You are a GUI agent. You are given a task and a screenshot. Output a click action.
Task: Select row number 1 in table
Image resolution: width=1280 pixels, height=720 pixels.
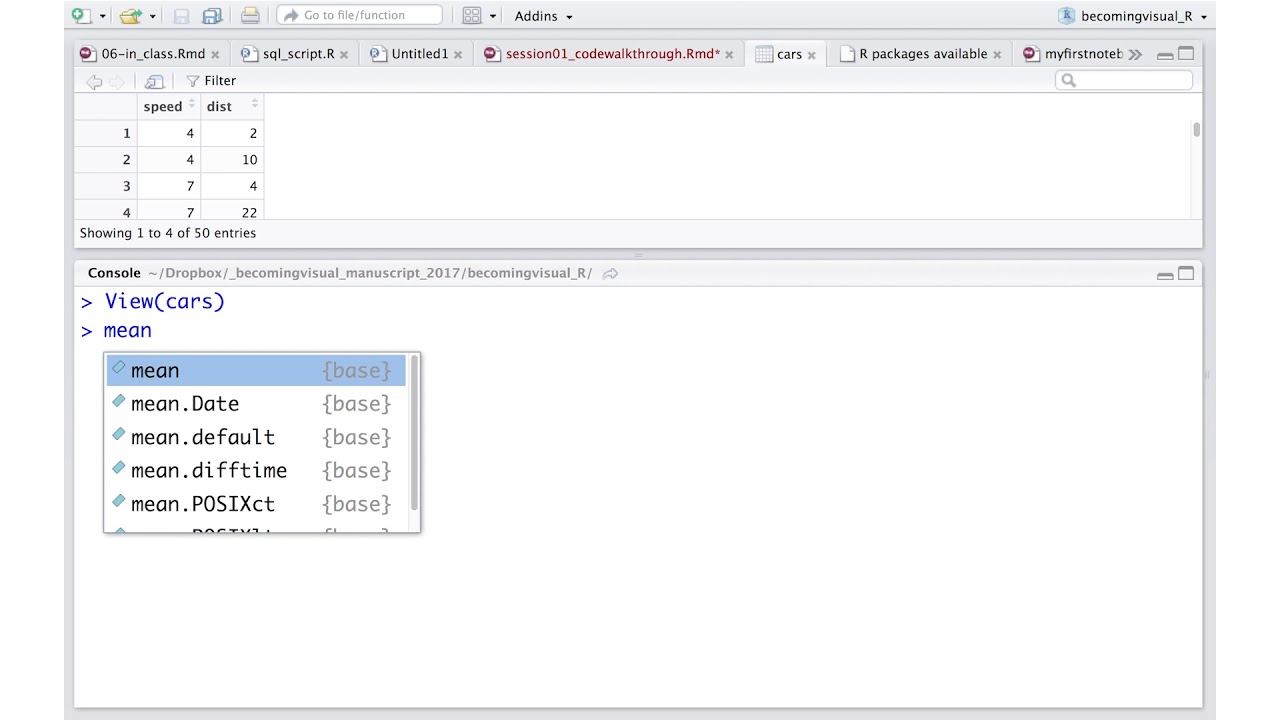click(106, 133)
